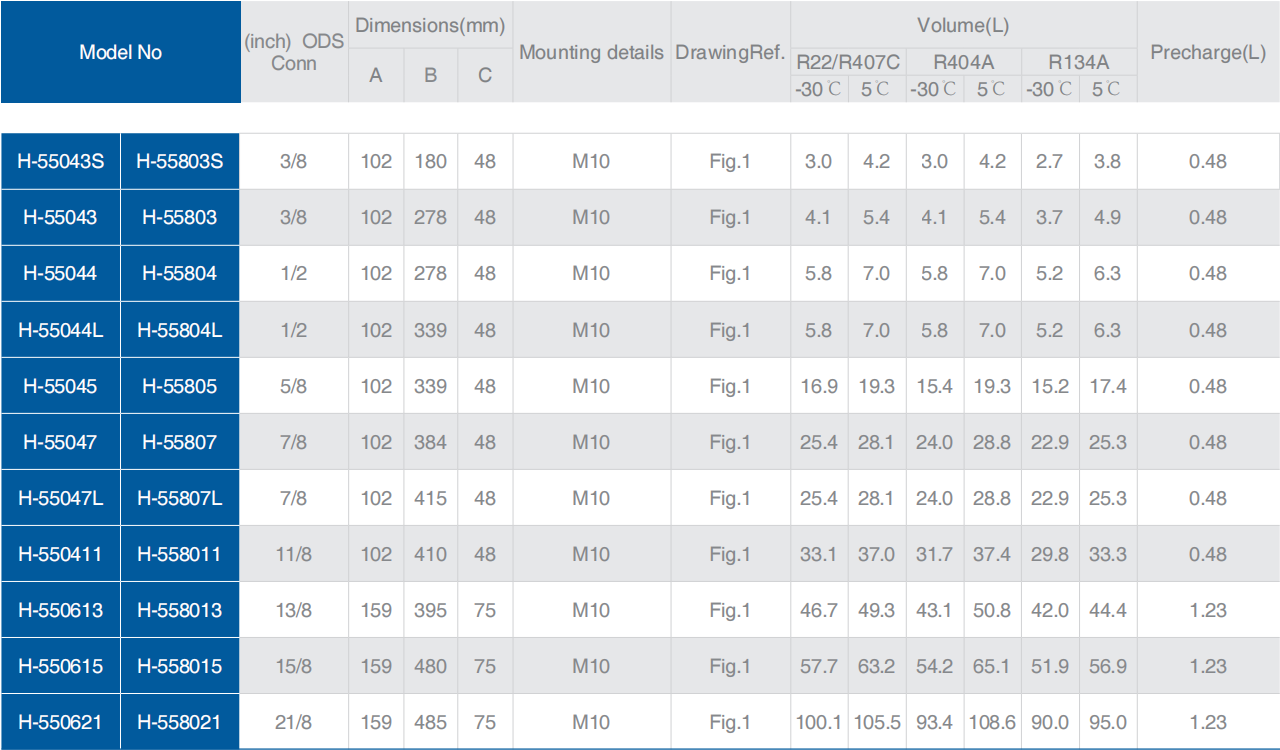Click model number H-55805

180,386
